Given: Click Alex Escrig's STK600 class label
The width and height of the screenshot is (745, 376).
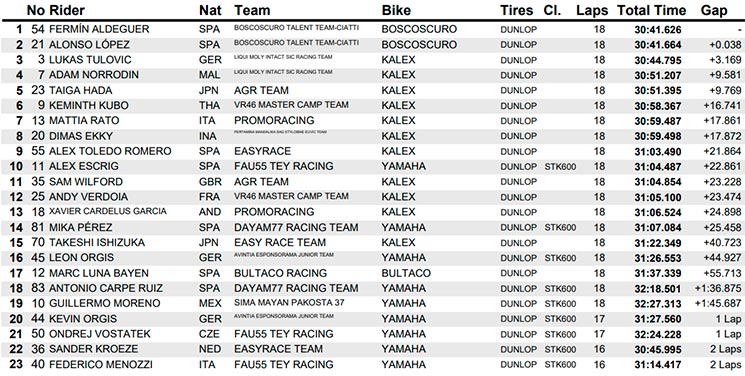Looking at the screenshot, I should [x=560, y=167].
